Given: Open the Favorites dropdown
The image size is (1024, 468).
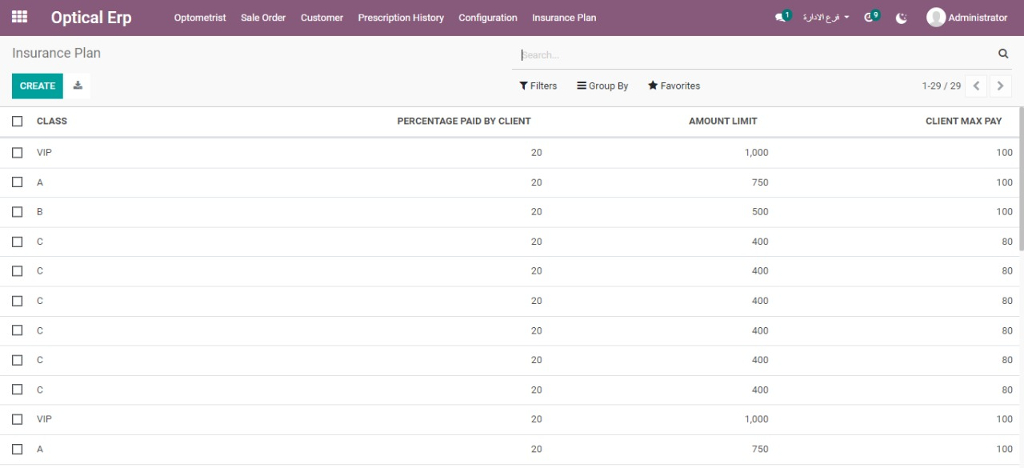Looking at the screenshot, I should click(674, 86).
